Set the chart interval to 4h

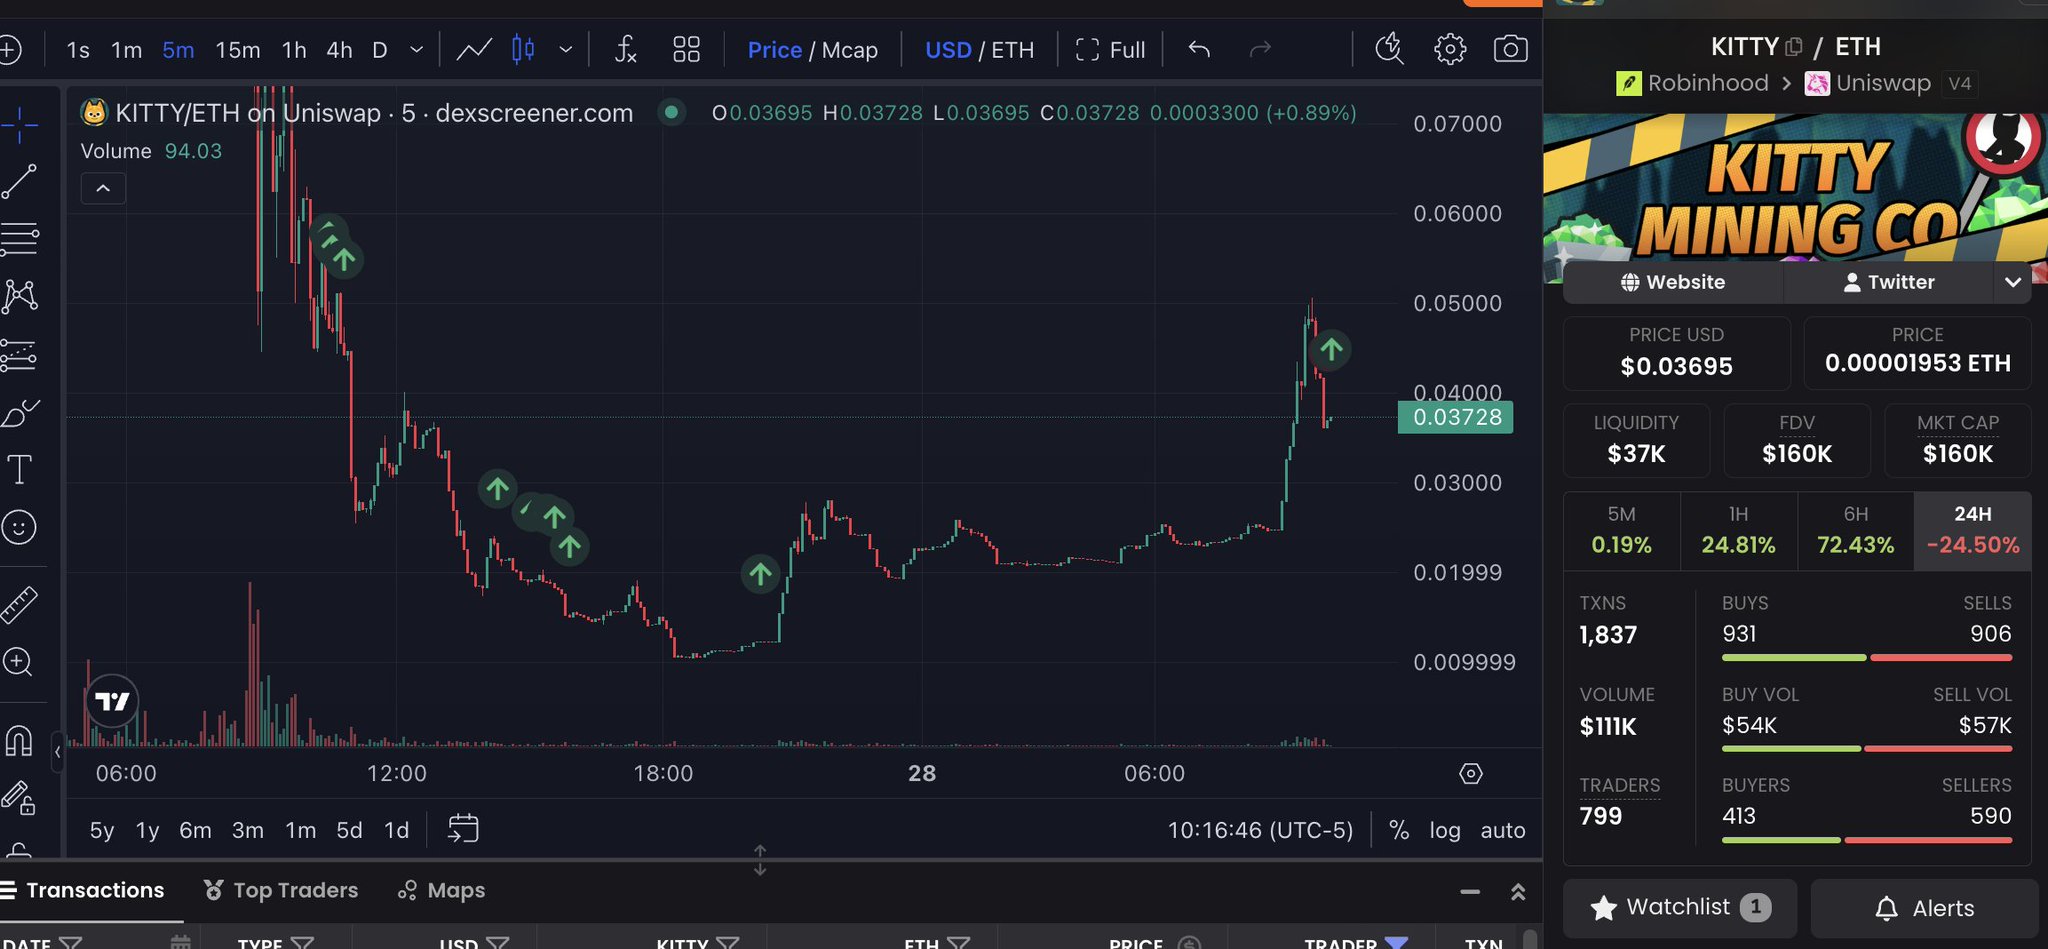tap(339, 50)
